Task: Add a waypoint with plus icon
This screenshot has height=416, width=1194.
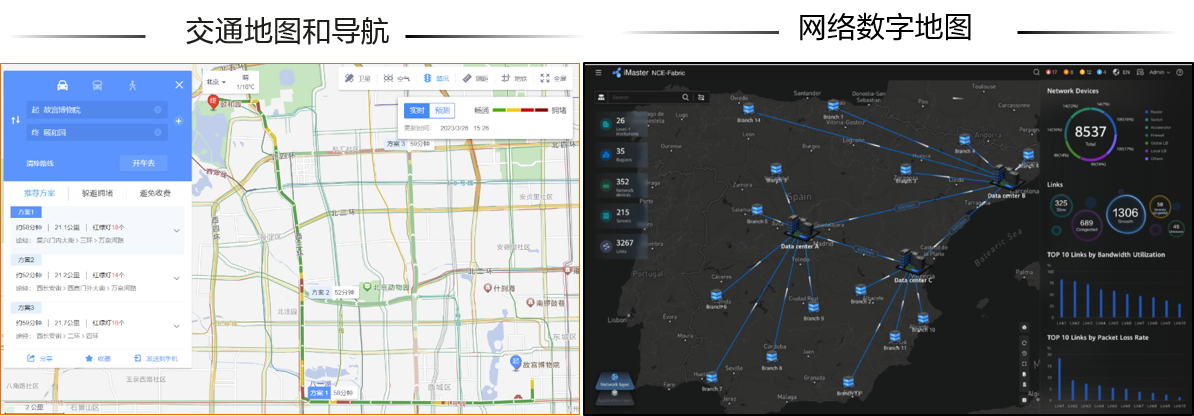Action: pos(179,121)
